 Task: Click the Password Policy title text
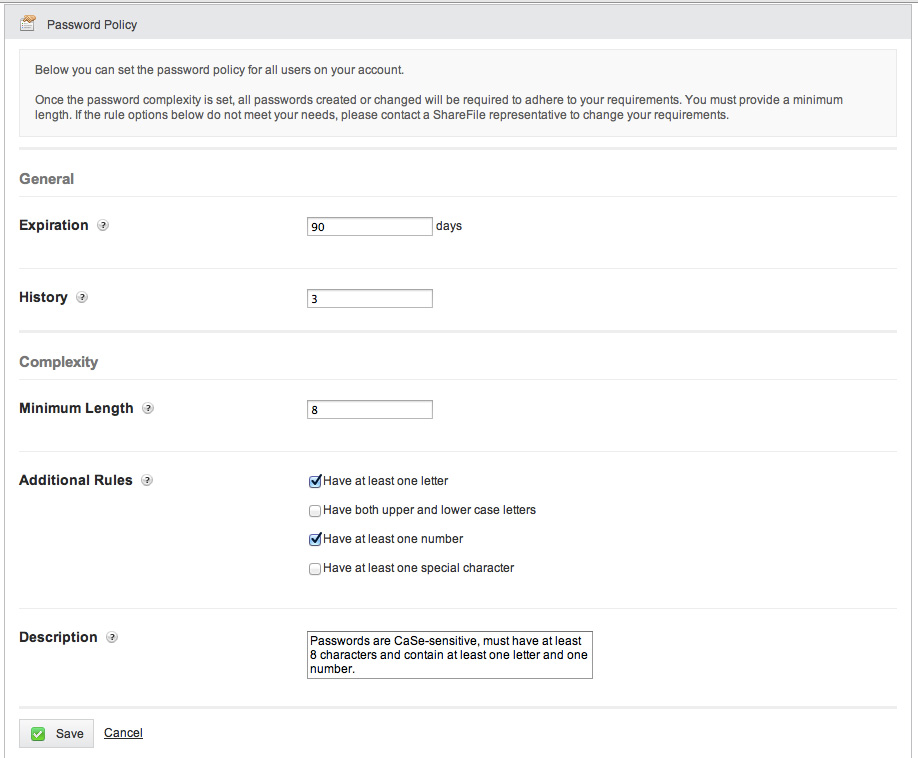click(x=92, y=25)
